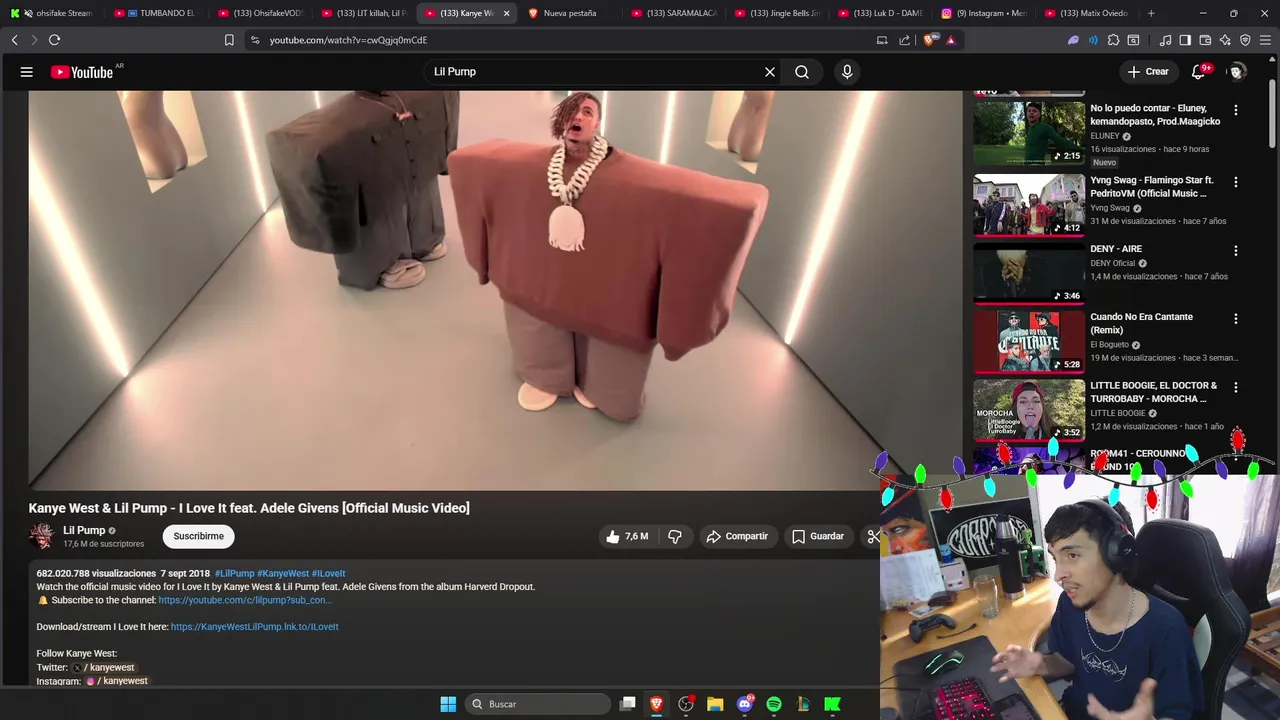Open OBS Studio from the taskbar
Screen dimensions: 1280x720
686,704
